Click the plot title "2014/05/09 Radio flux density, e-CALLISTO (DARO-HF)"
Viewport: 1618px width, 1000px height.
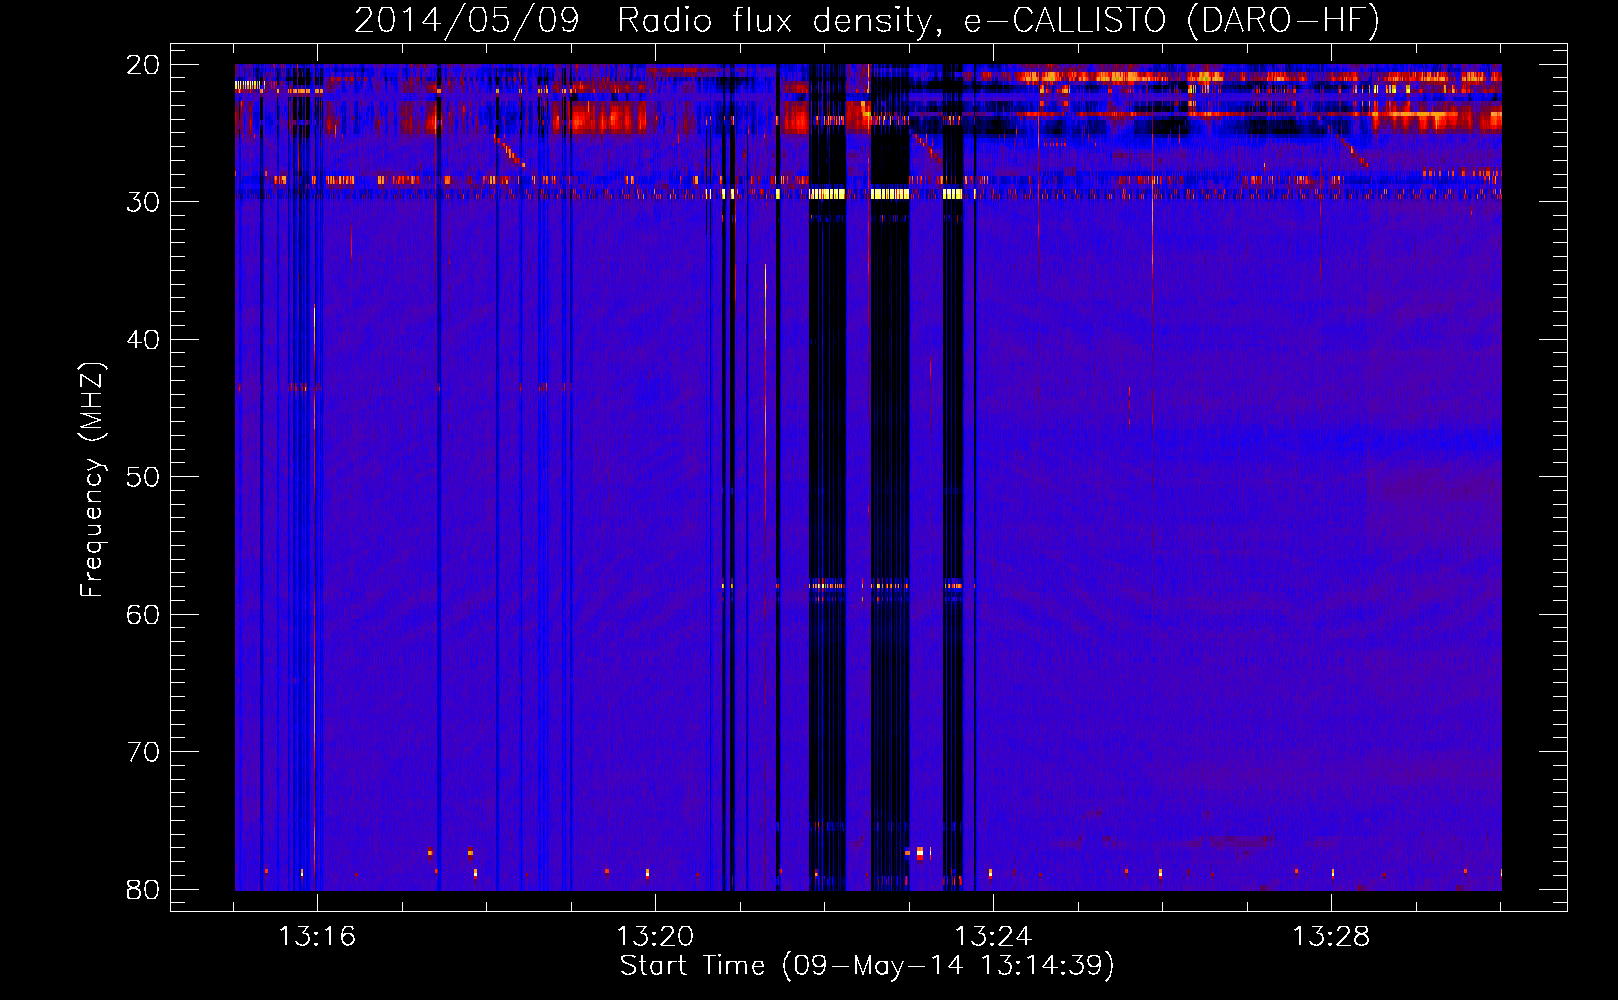[x=867, y=20]
